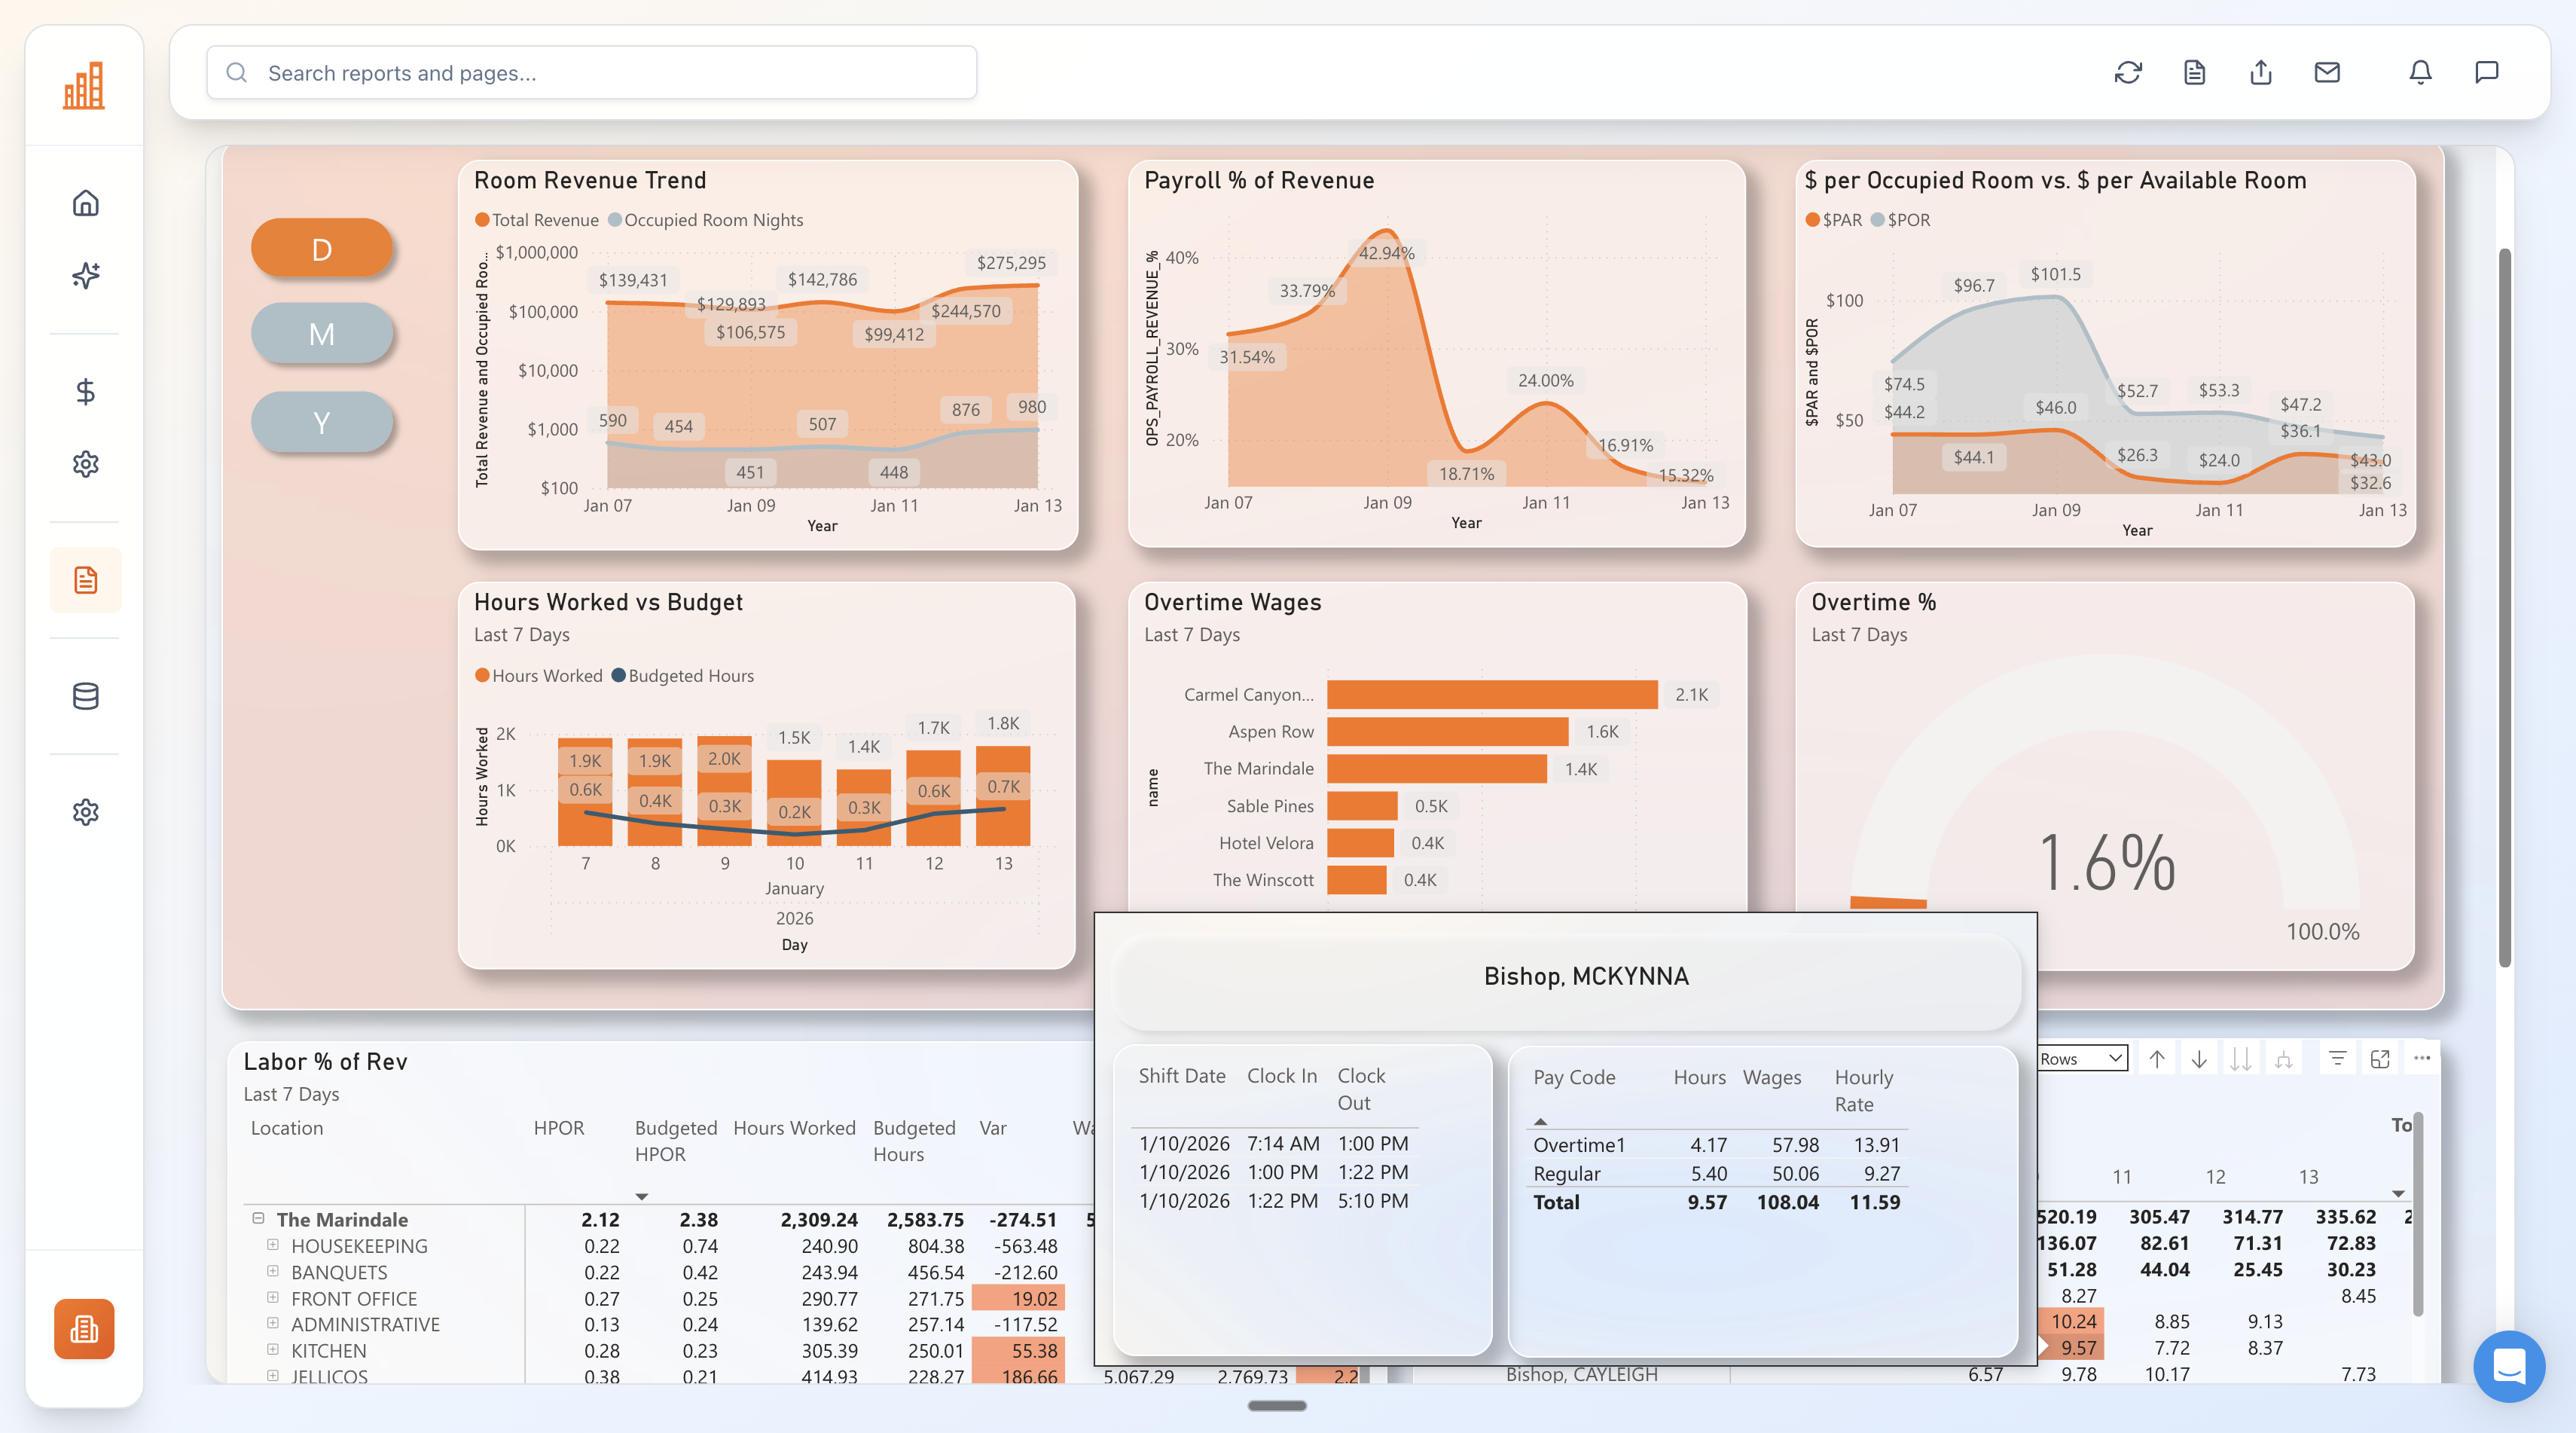Select the M monthly view toggle
The image size is (2576, 1433).
(322, 333)
